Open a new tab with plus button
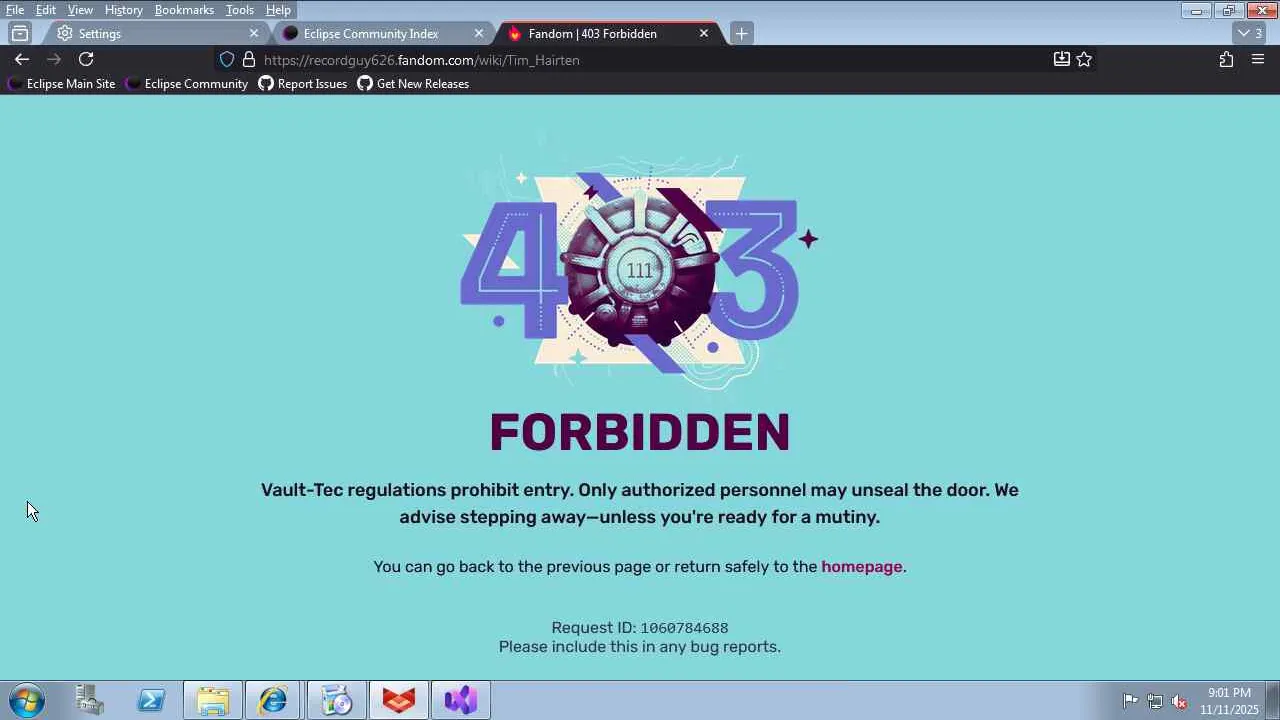Screen dimensions: 1280x720 click(741, 33)
